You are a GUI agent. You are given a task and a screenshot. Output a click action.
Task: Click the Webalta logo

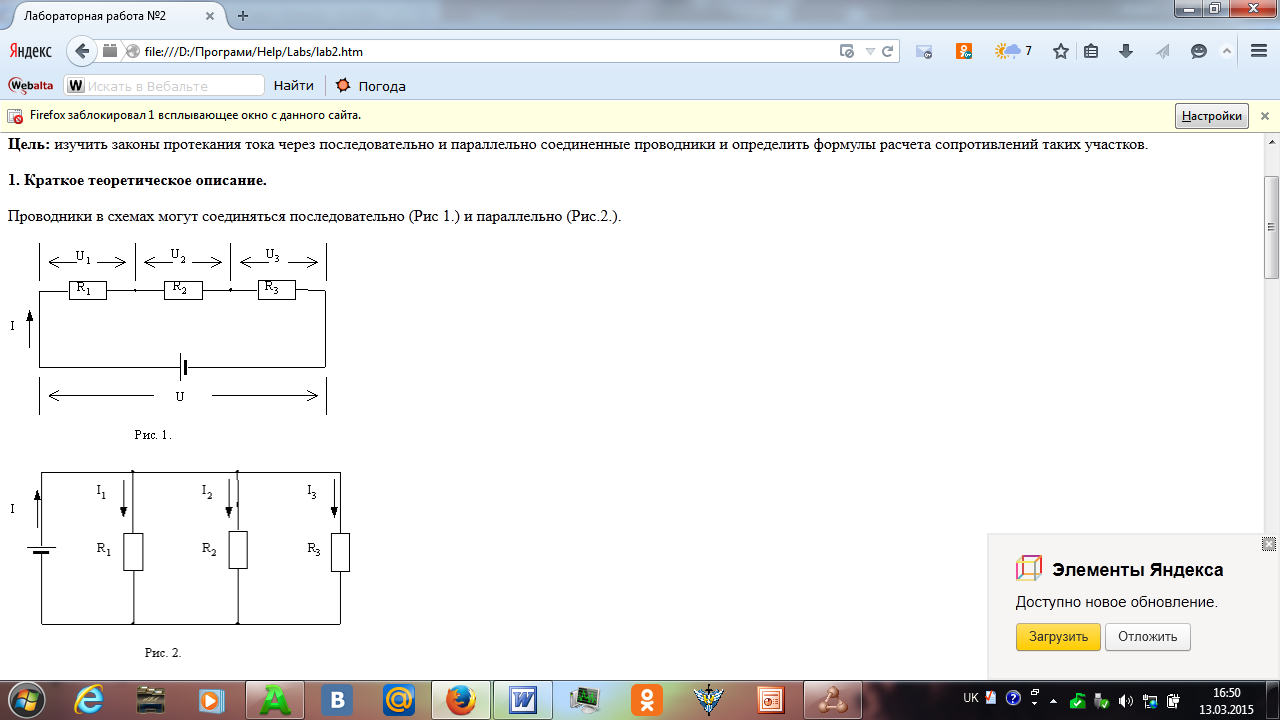[31, 85]
